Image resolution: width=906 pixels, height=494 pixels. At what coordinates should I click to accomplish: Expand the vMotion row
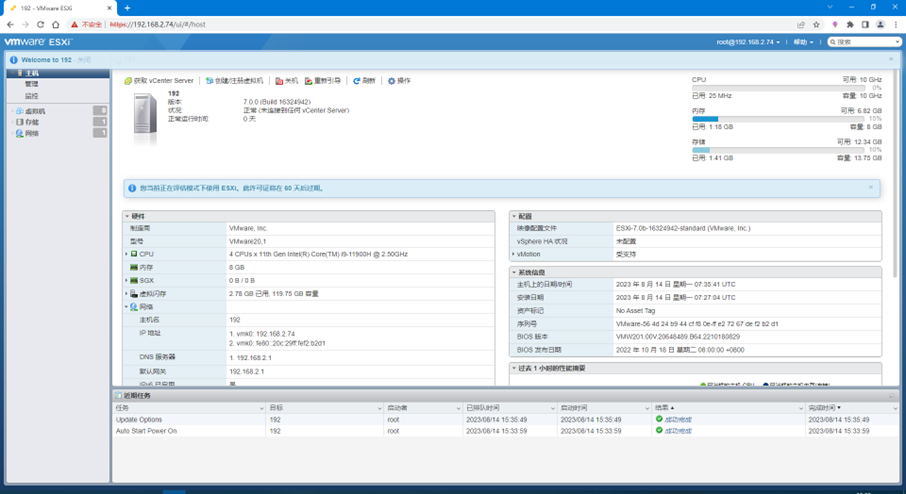point(513,254)
